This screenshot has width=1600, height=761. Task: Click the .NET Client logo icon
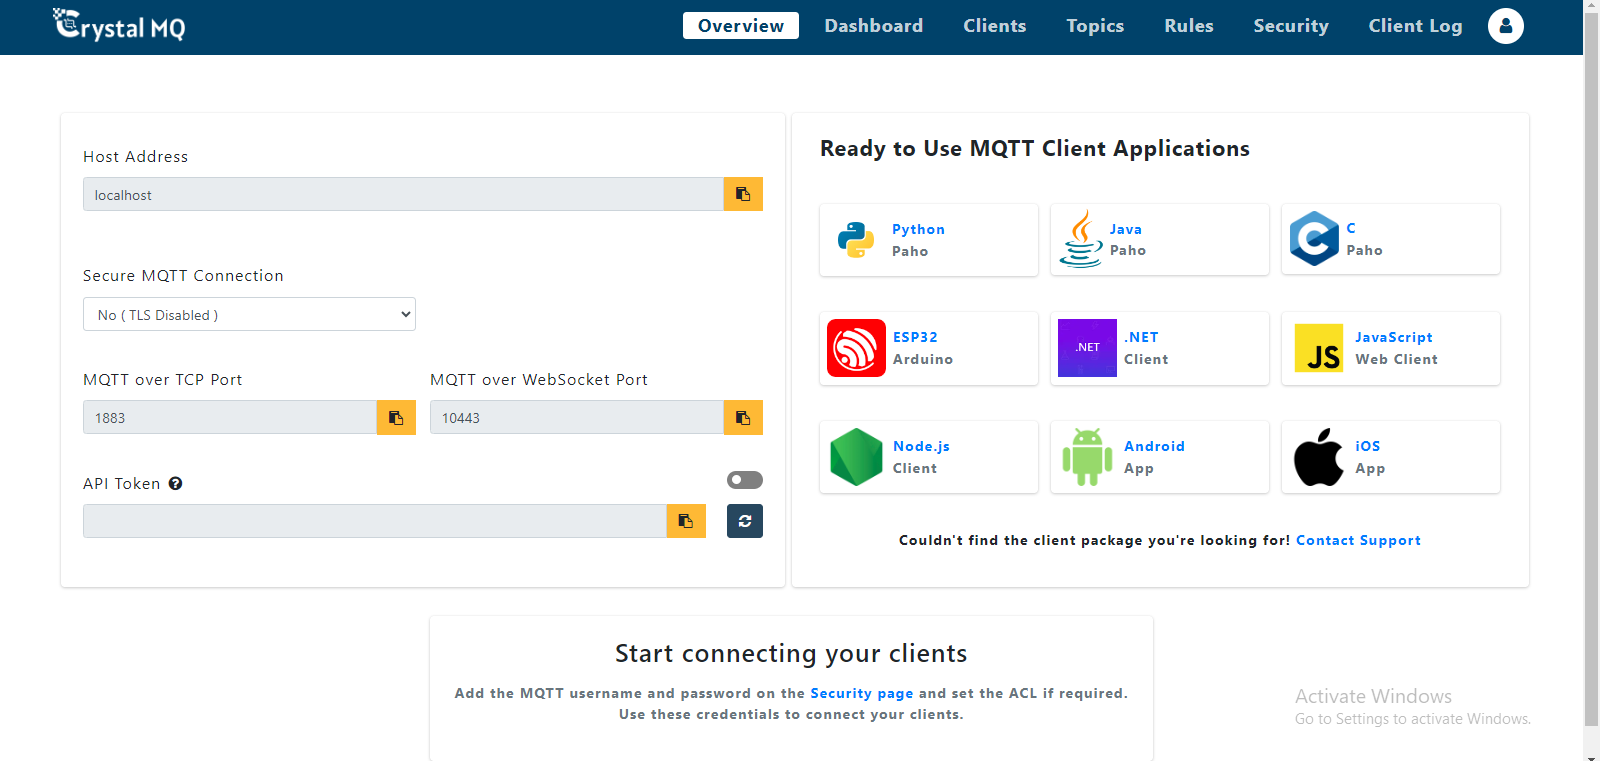click(x=1087, y=348)
